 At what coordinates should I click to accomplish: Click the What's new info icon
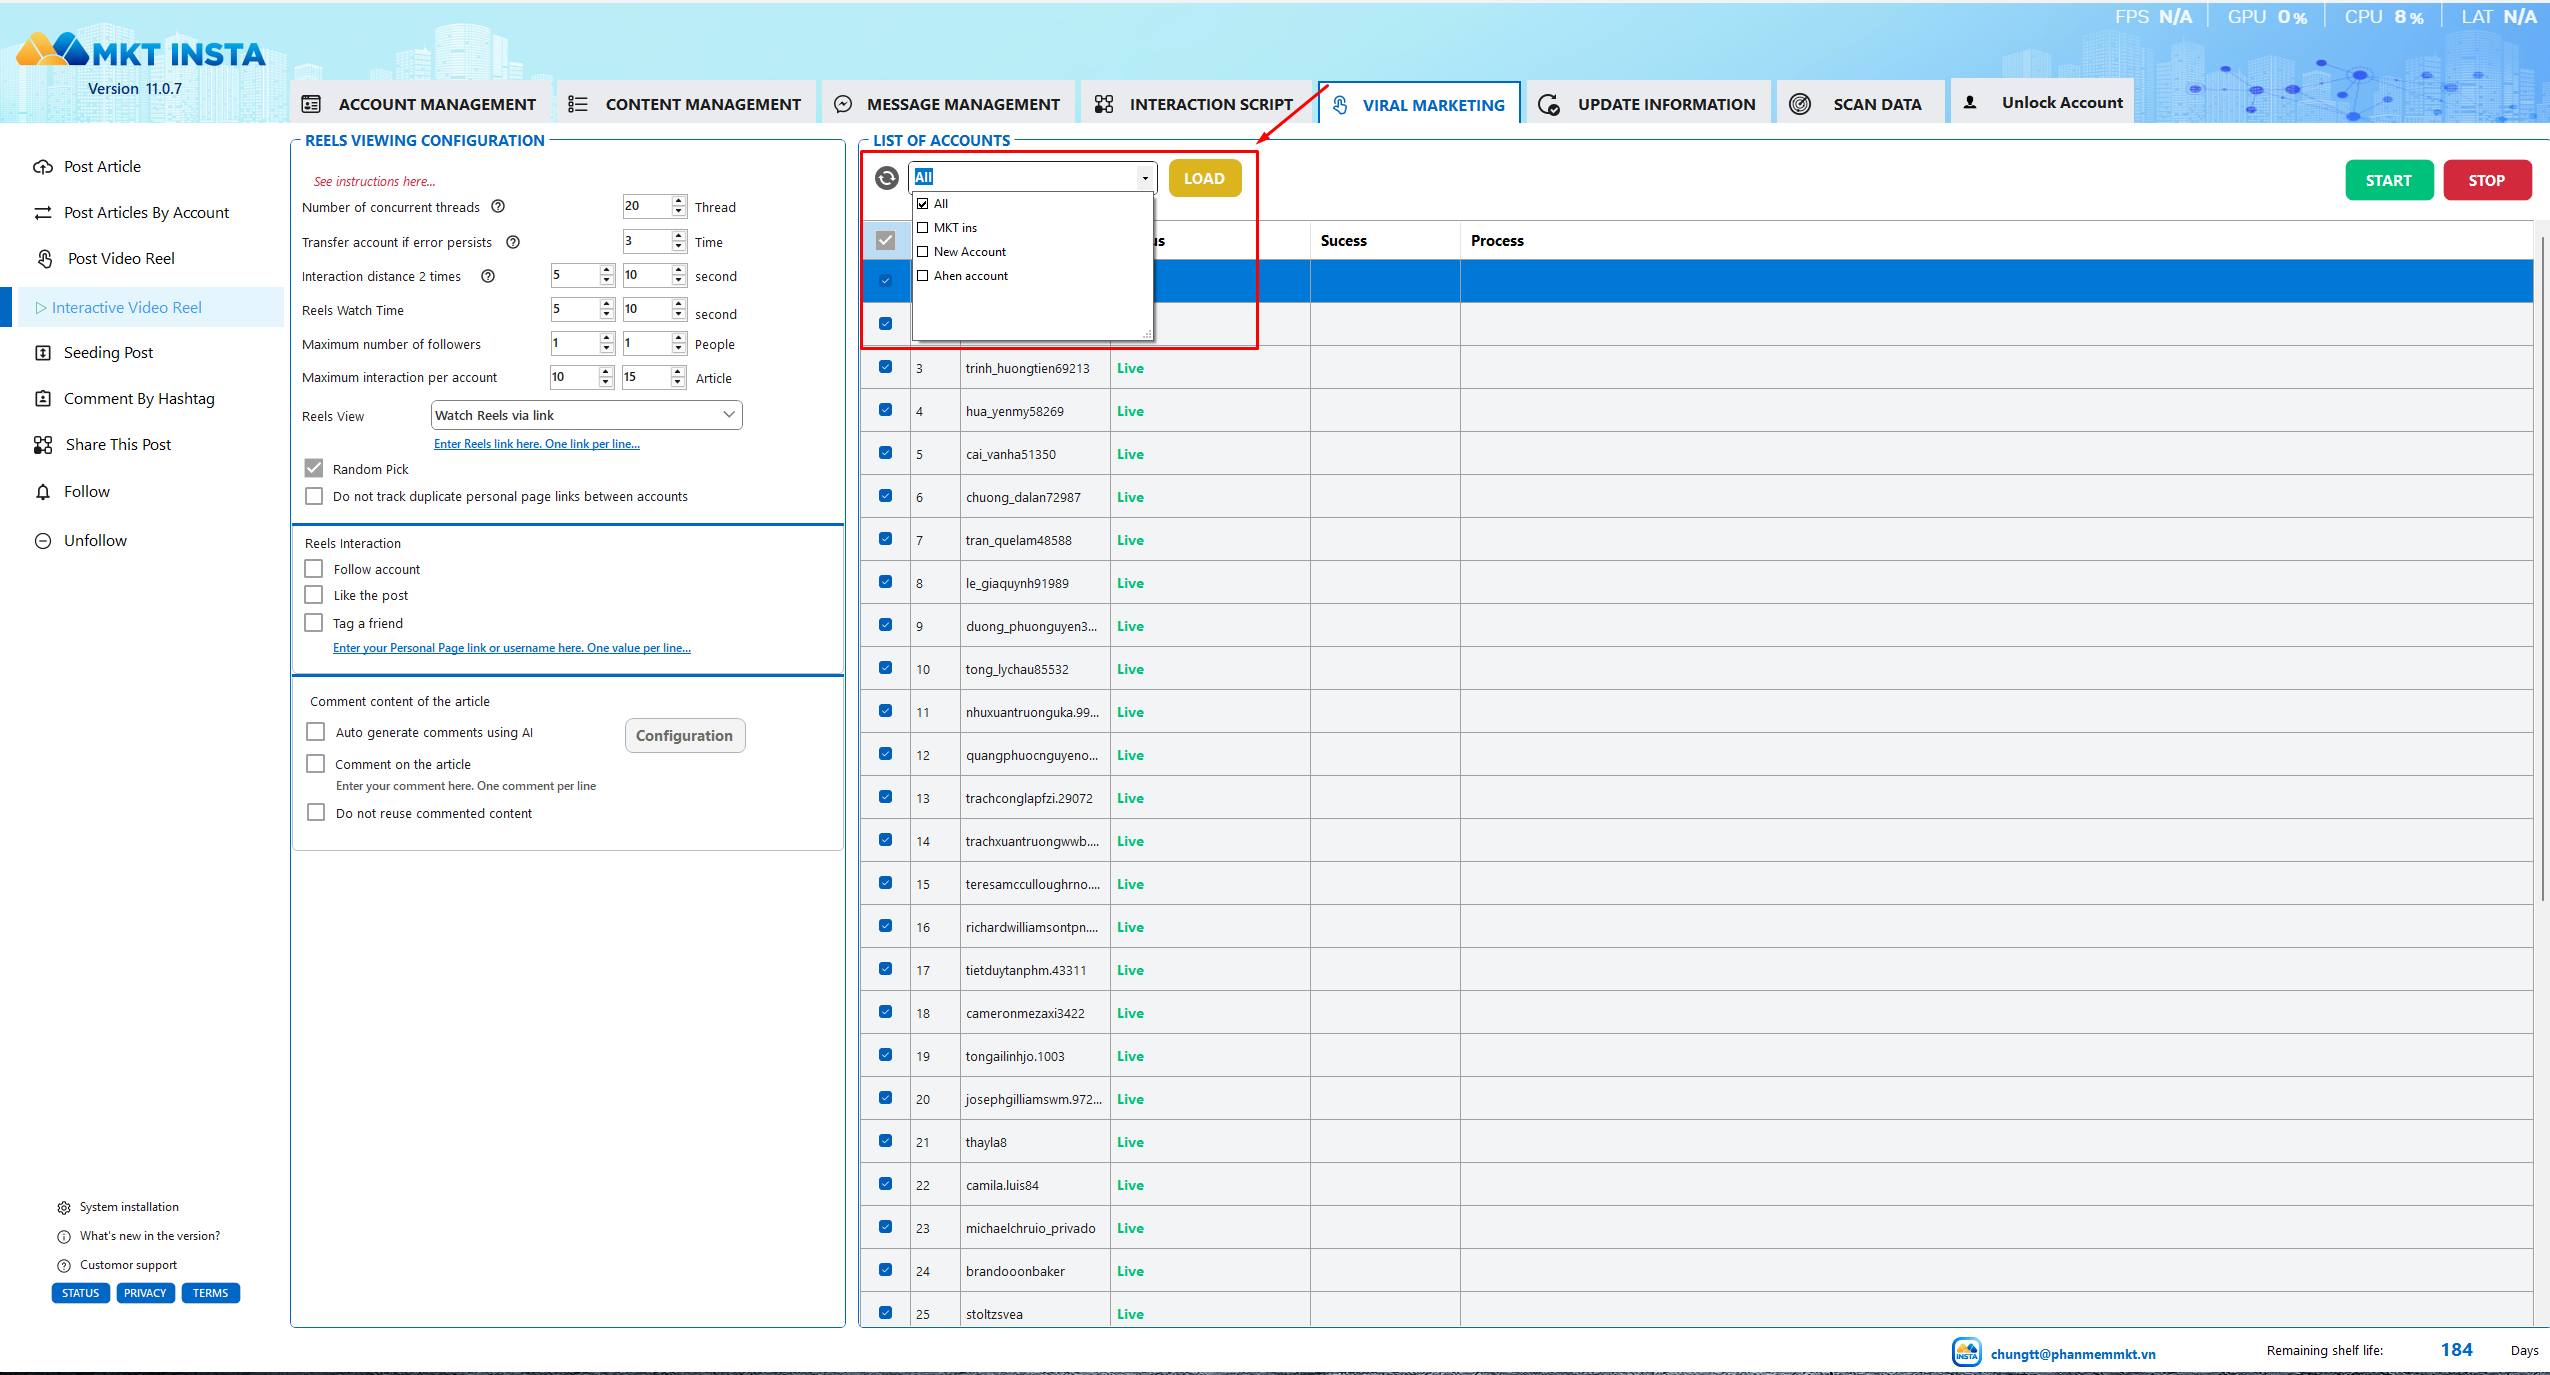point(64,1237)
